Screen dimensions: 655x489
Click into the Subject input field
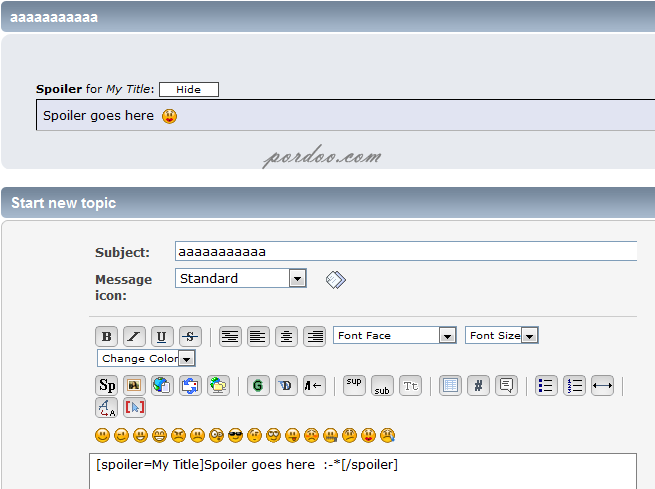coord(406,251)
